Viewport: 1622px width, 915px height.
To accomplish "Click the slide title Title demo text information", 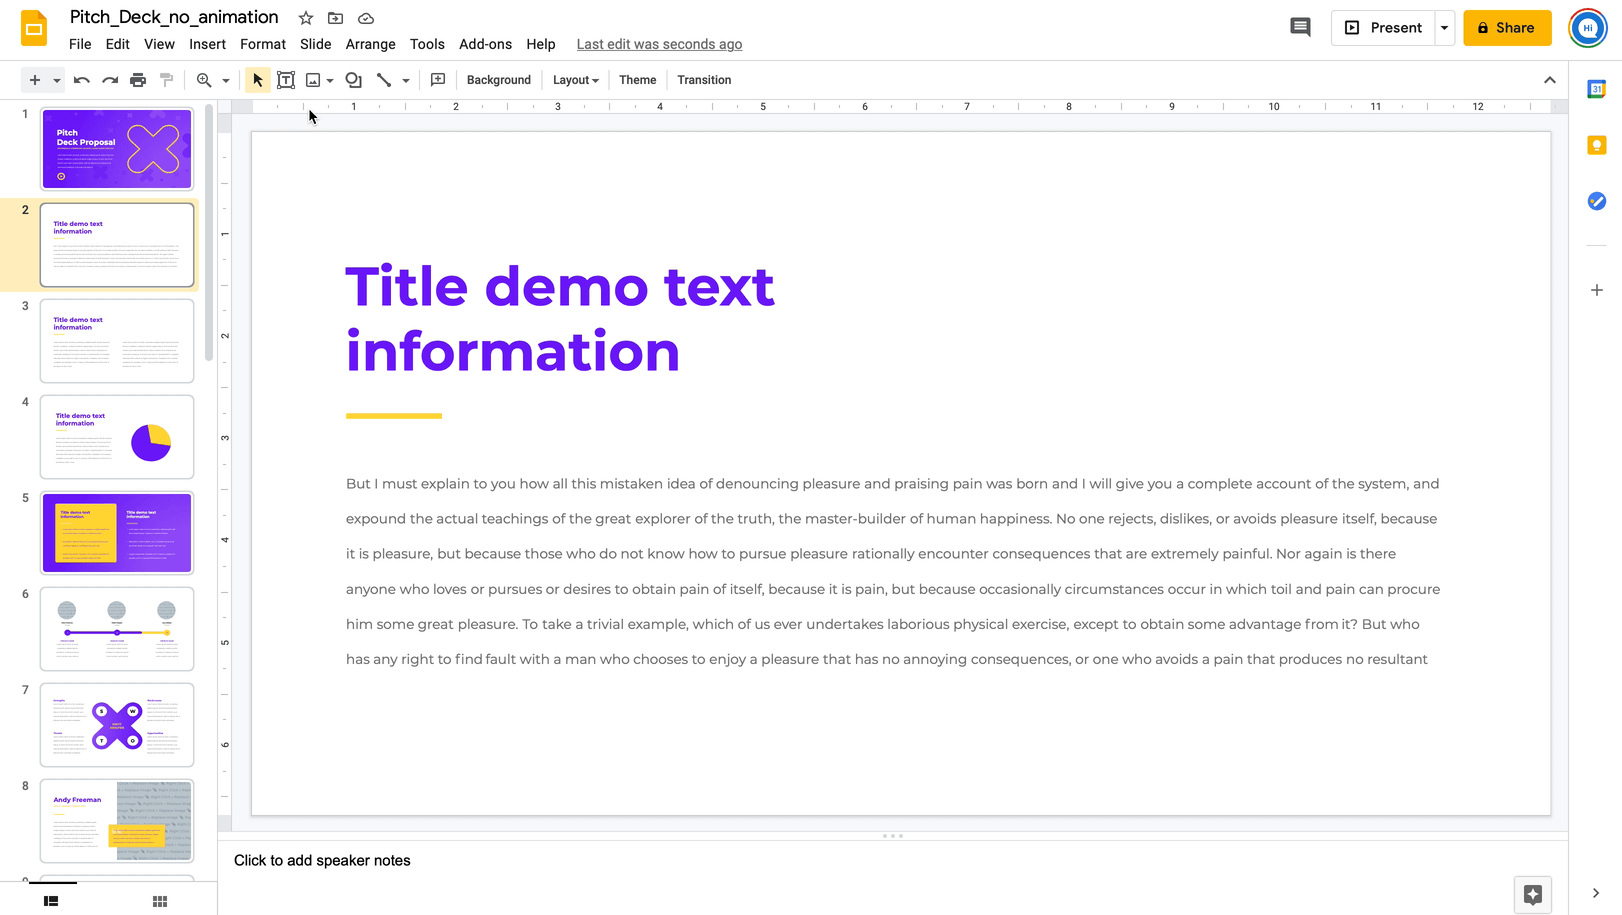I will tap(560, 318).
